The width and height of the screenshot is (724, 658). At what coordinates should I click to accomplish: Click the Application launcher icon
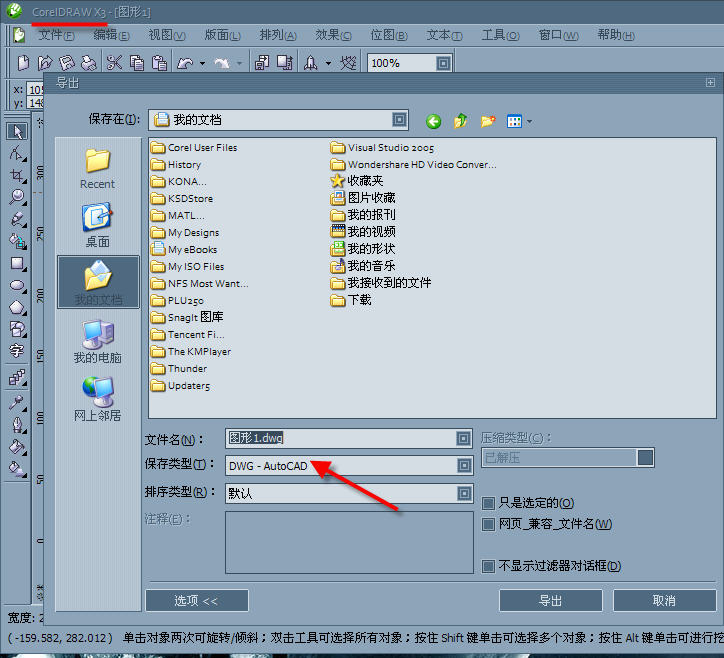pyautogui.click(x=311, y=63)
